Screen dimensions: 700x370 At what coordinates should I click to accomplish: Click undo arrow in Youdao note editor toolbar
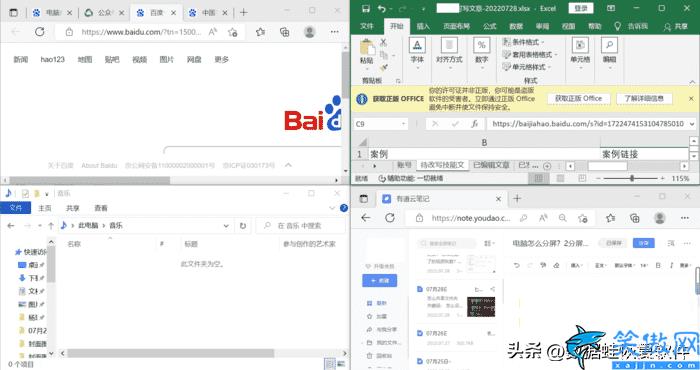coord(517,265)
